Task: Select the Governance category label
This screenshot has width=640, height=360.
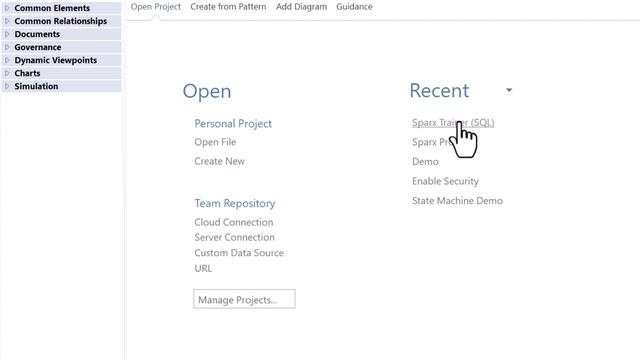Action: pyautogui.click(x=38, y=47)
